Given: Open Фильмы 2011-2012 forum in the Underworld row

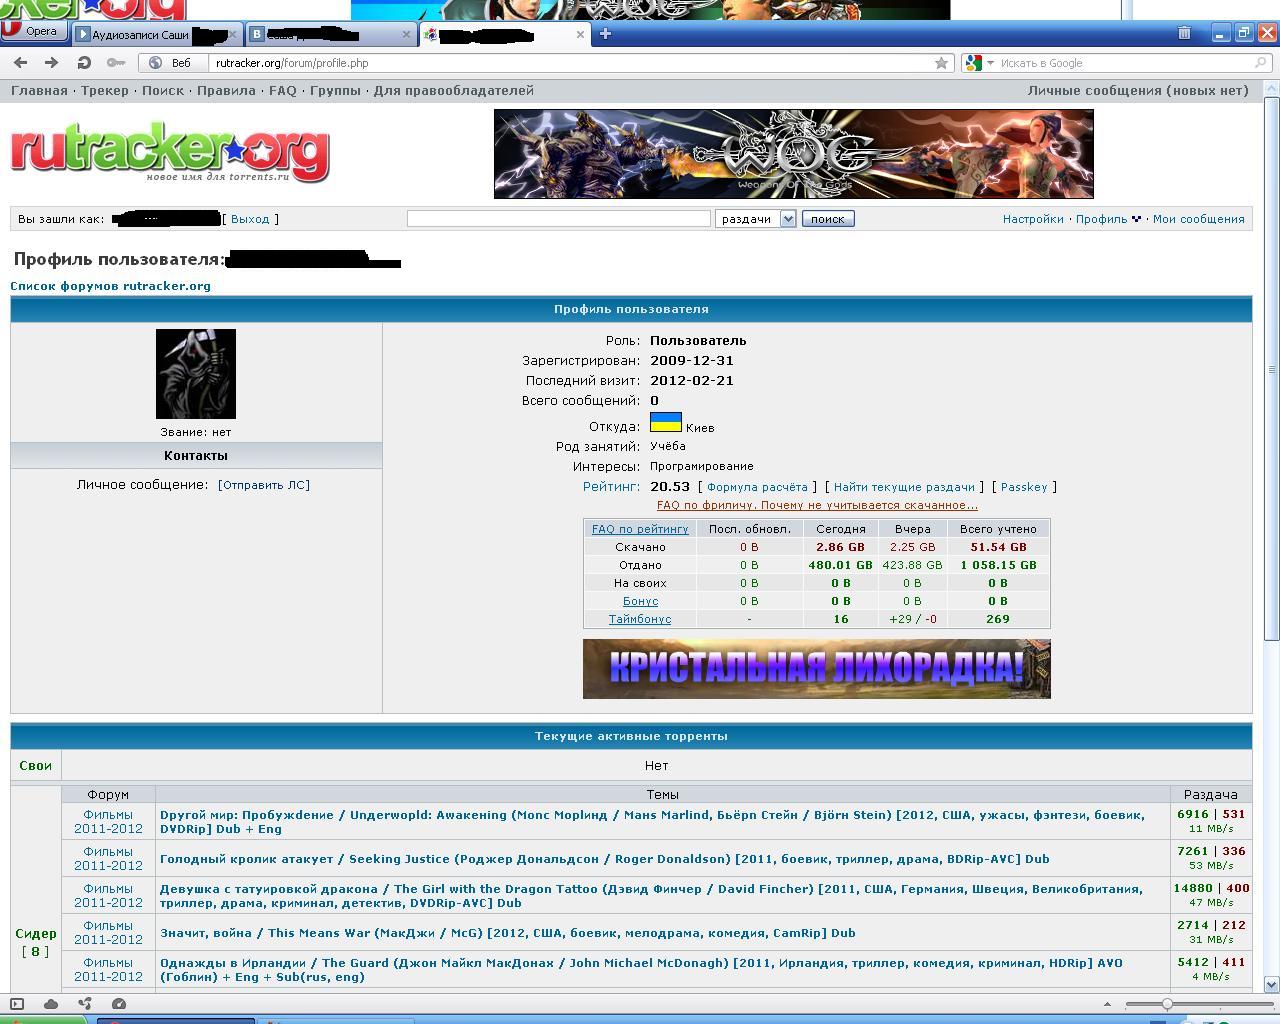Looking at the screenshot, I should pyautogui.click(x=108, y=822).
